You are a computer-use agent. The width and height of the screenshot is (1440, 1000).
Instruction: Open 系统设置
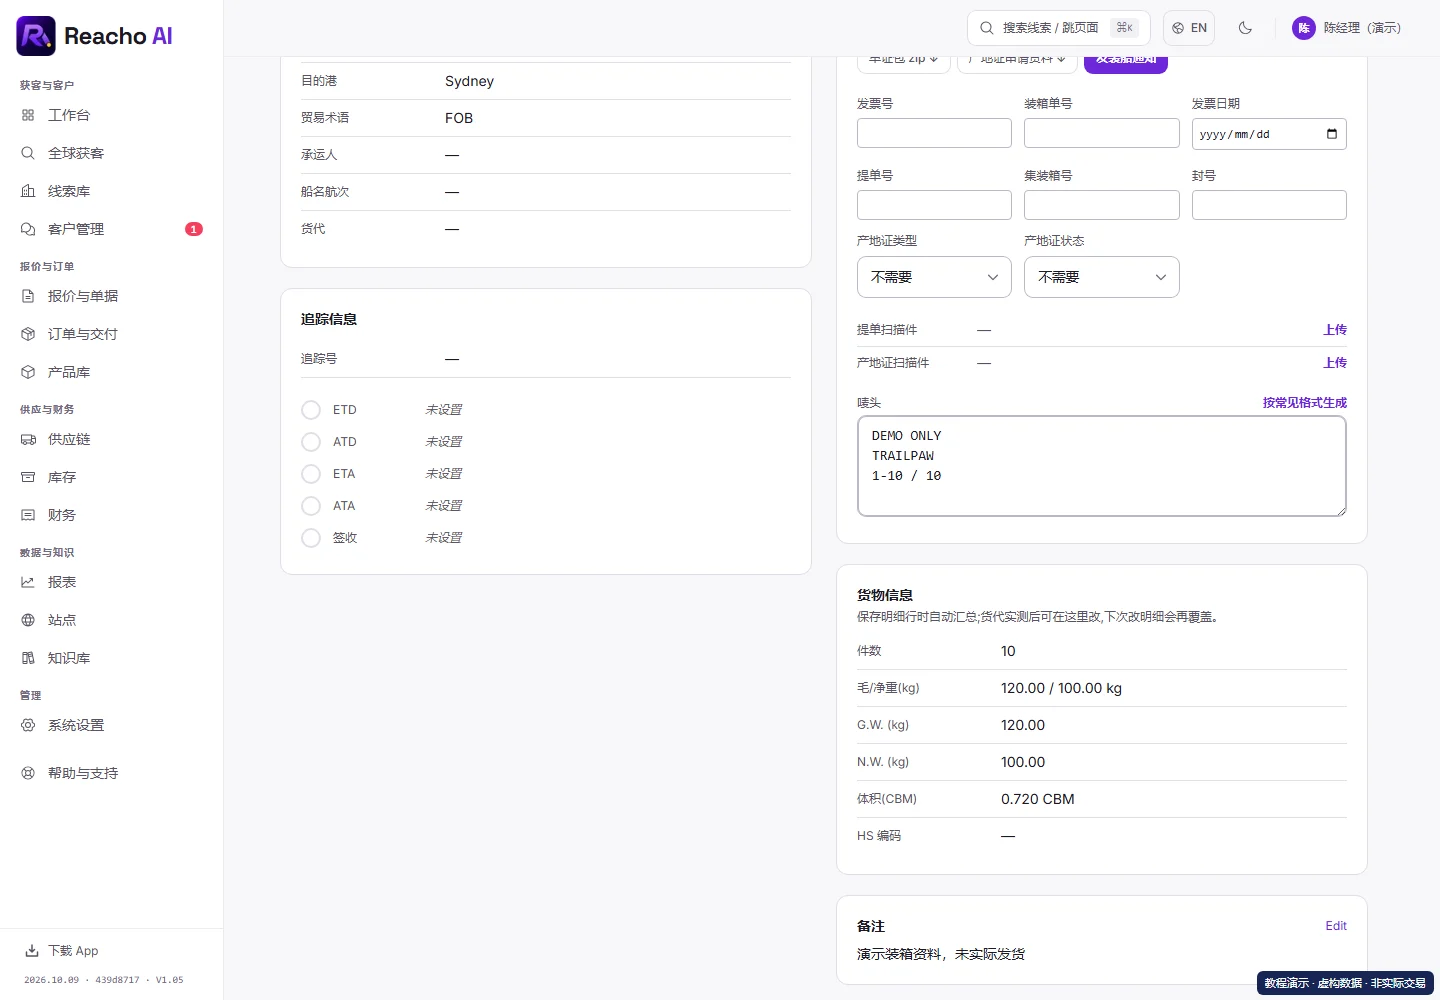click(x=111, y=725)
